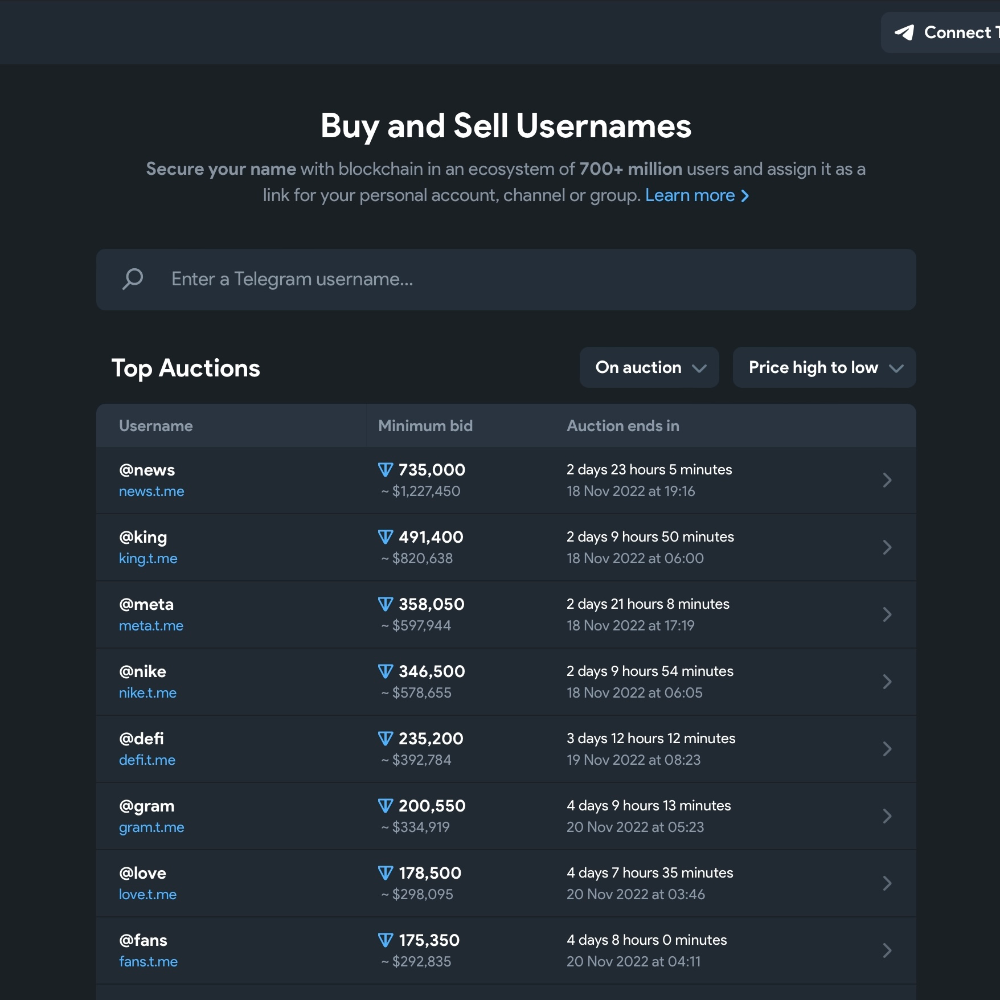1000x1000 pixels.
Task: Sort by the Minimum bid column header
Action: [x=425, y=425]
